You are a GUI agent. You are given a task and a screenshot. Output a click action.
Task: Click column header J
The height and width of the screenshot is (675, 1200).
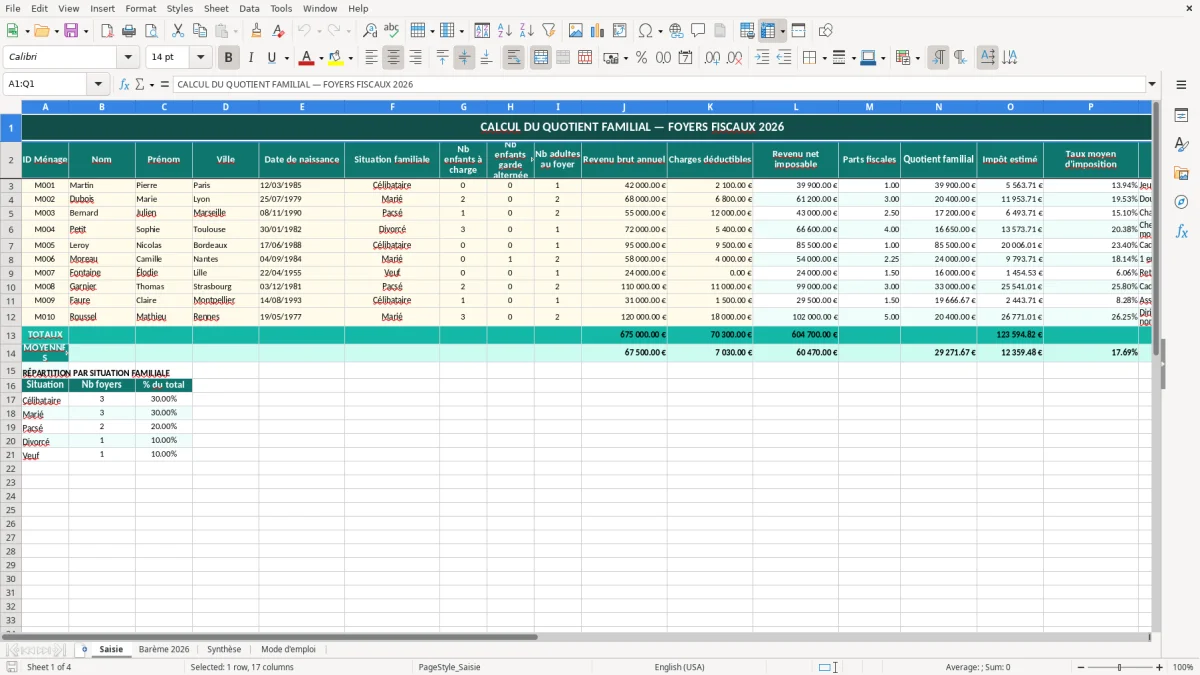pyautogui.click(x=624, y=106)
